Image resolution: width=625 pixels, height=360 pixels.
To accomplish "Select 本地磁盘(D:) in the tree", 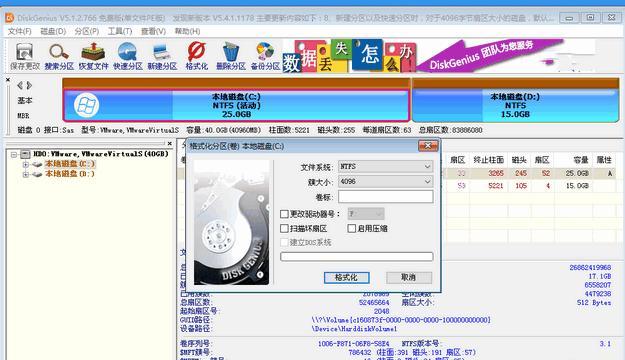I will 70,174.
